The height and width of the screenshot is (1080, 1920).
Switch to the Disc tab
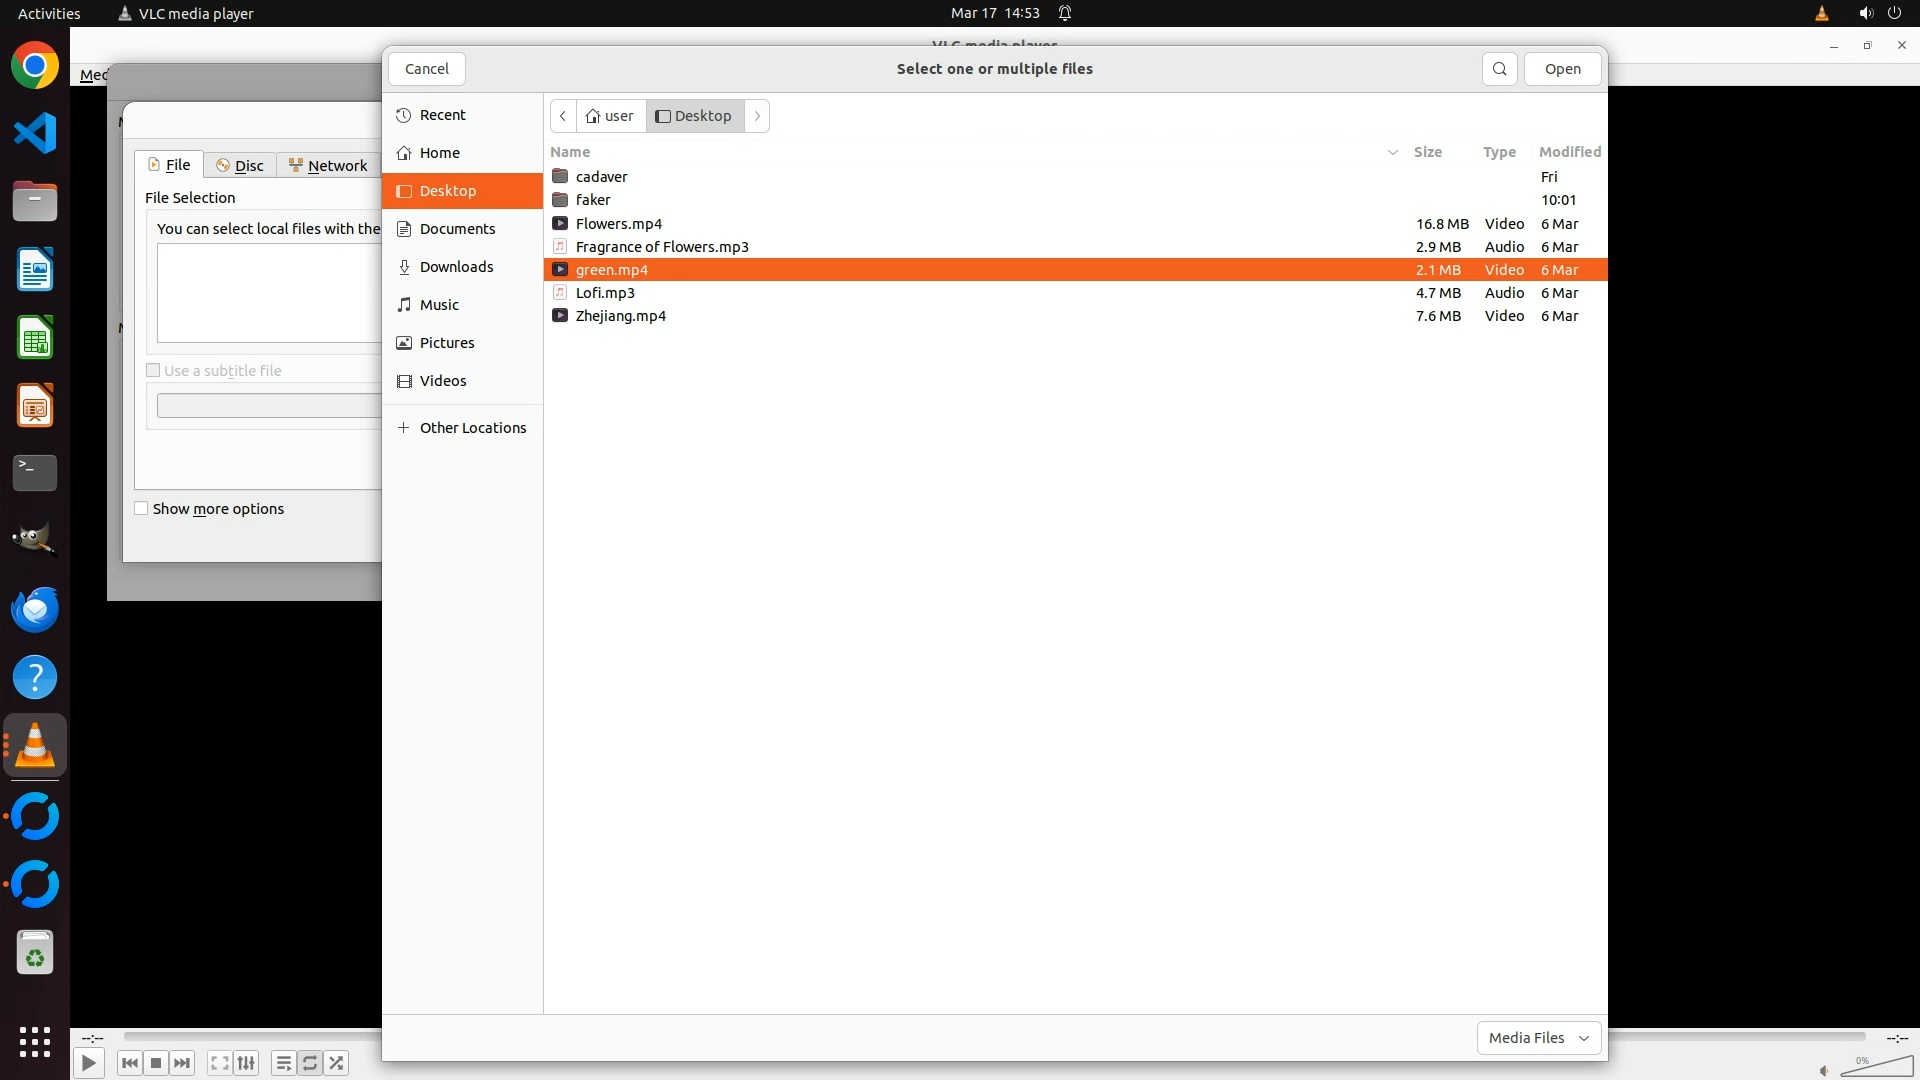240,166
